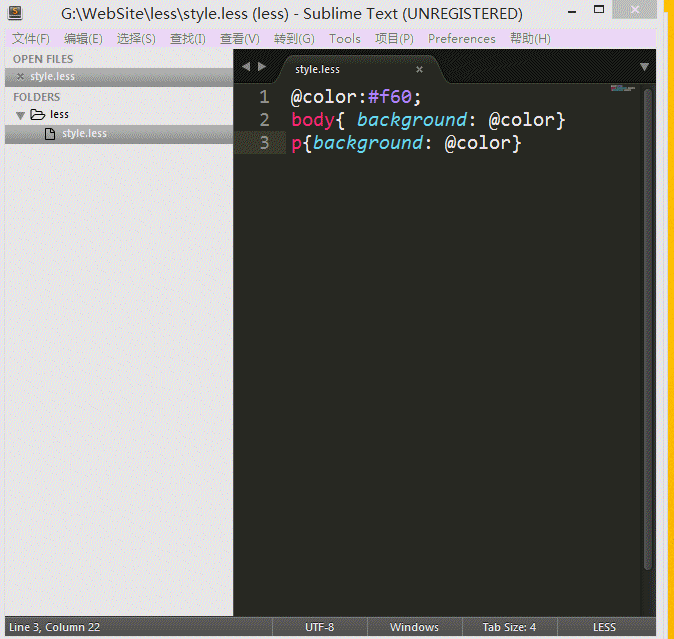Activate the style.less editor tab
The height and width of the screenshot is (639, 674).
click(x=359, y=69)
